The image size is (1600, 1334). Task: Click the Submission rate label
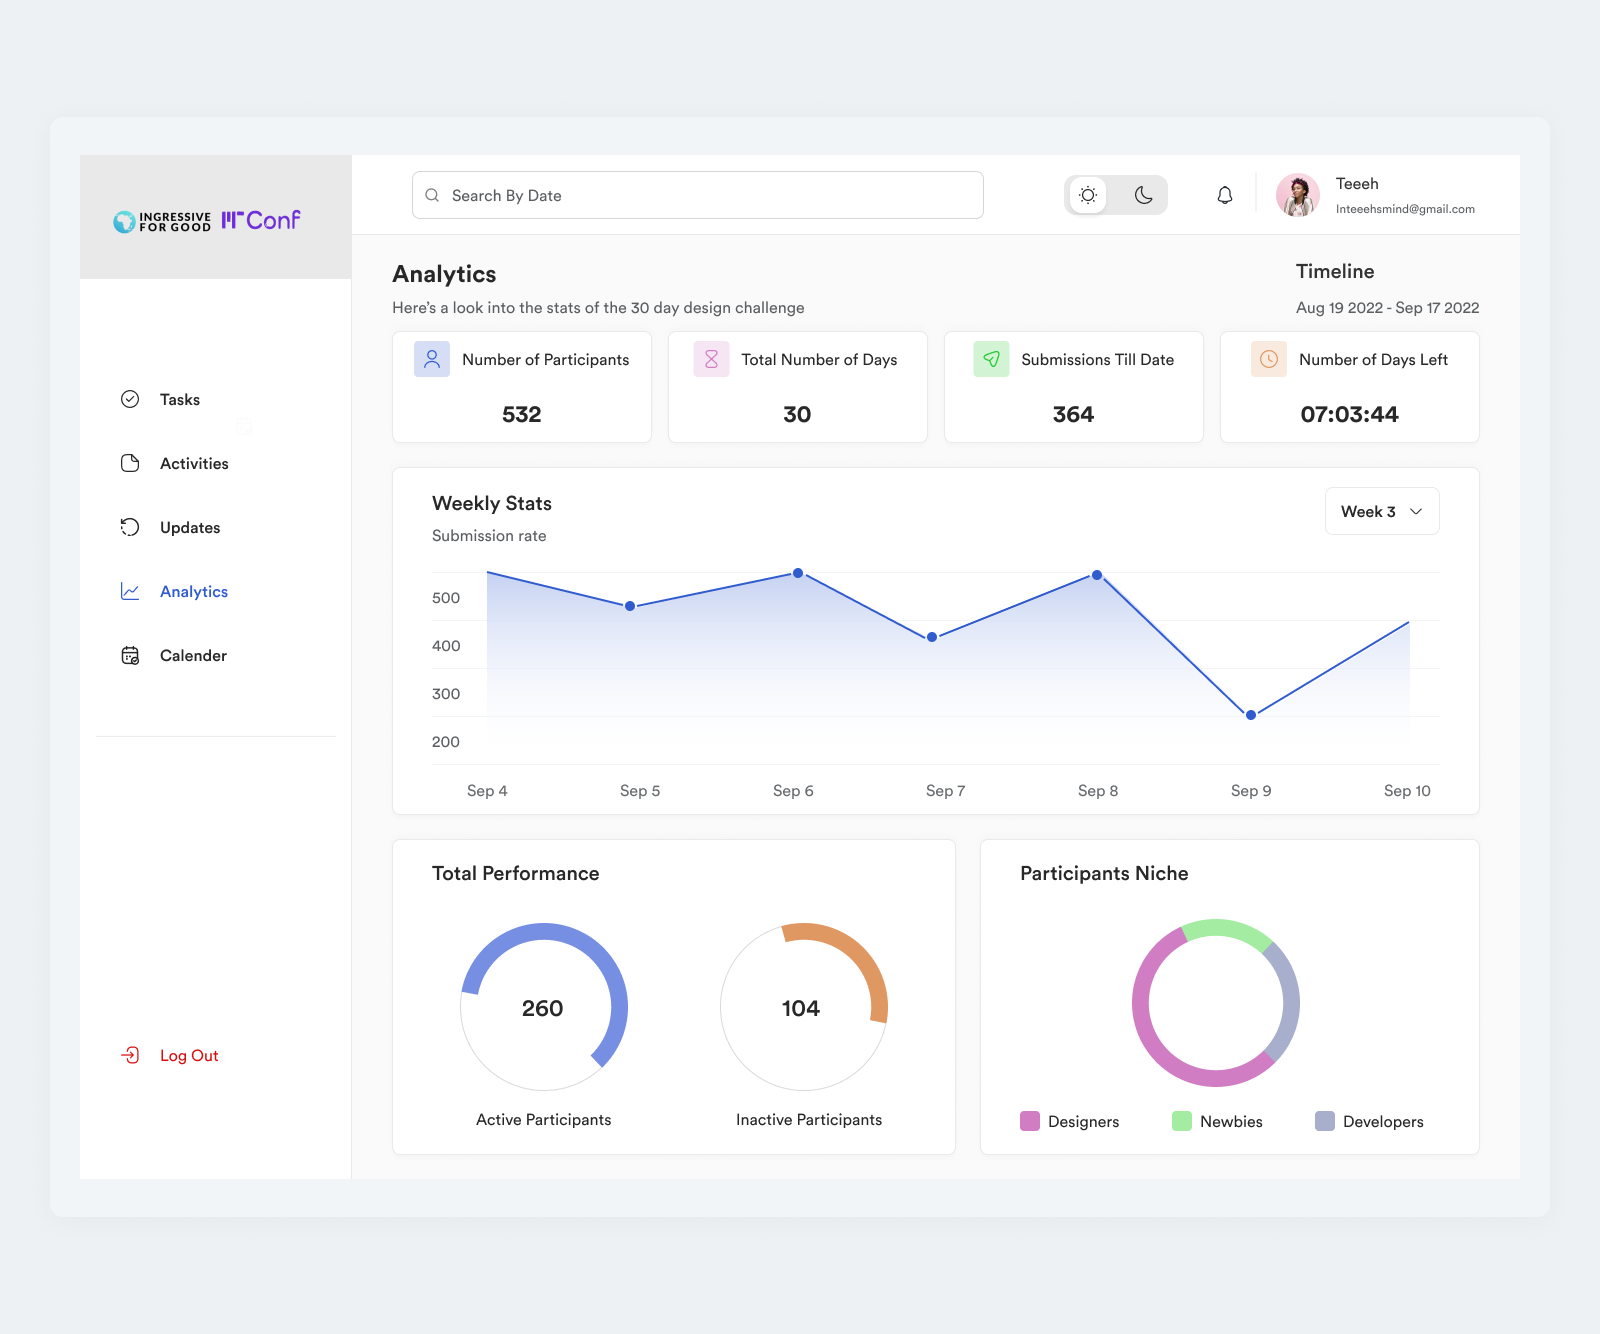pos(489,536)
